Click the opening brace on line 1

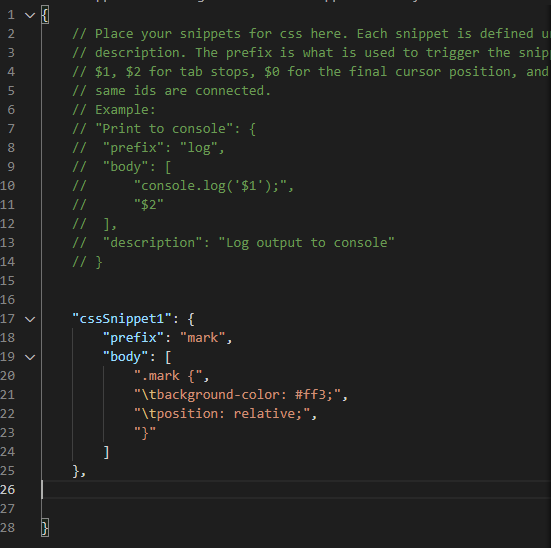tap(45, 15)
